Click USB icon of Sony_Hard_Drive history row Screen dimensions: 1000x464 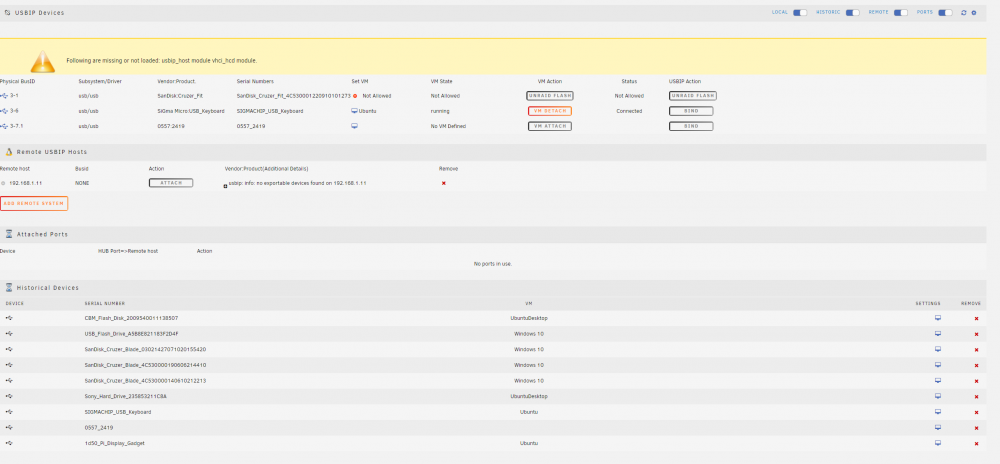click(x=9, y=396)
